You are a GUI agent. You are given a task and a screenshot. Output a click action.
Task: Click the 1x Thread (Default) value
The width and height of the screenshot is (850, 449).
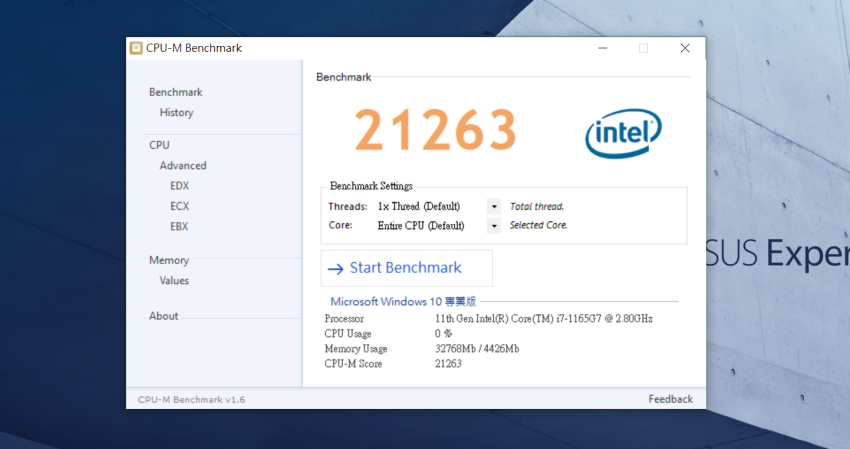tap(418, 207)
